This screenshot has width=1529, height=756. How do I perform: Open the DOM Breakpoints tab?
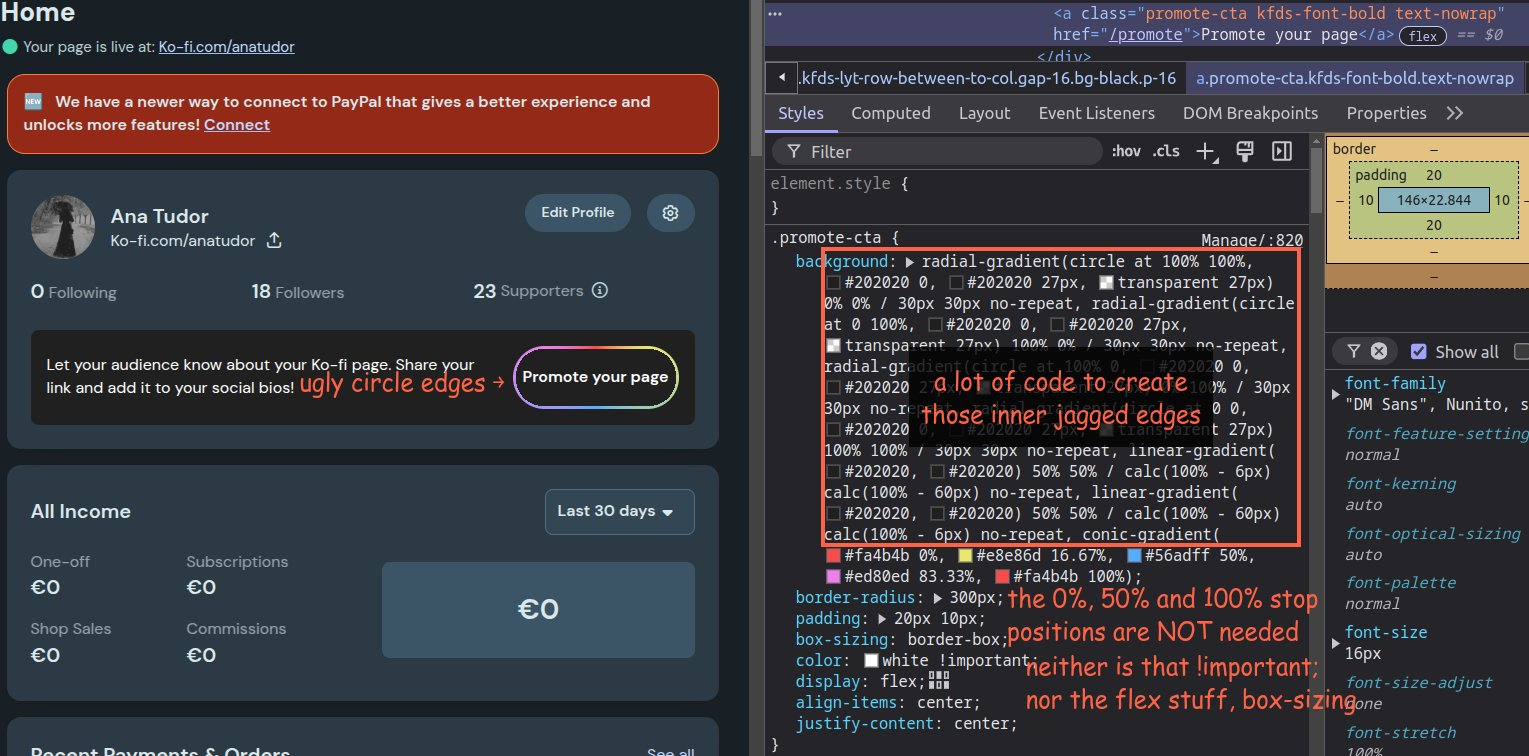tap(1250, 113)
